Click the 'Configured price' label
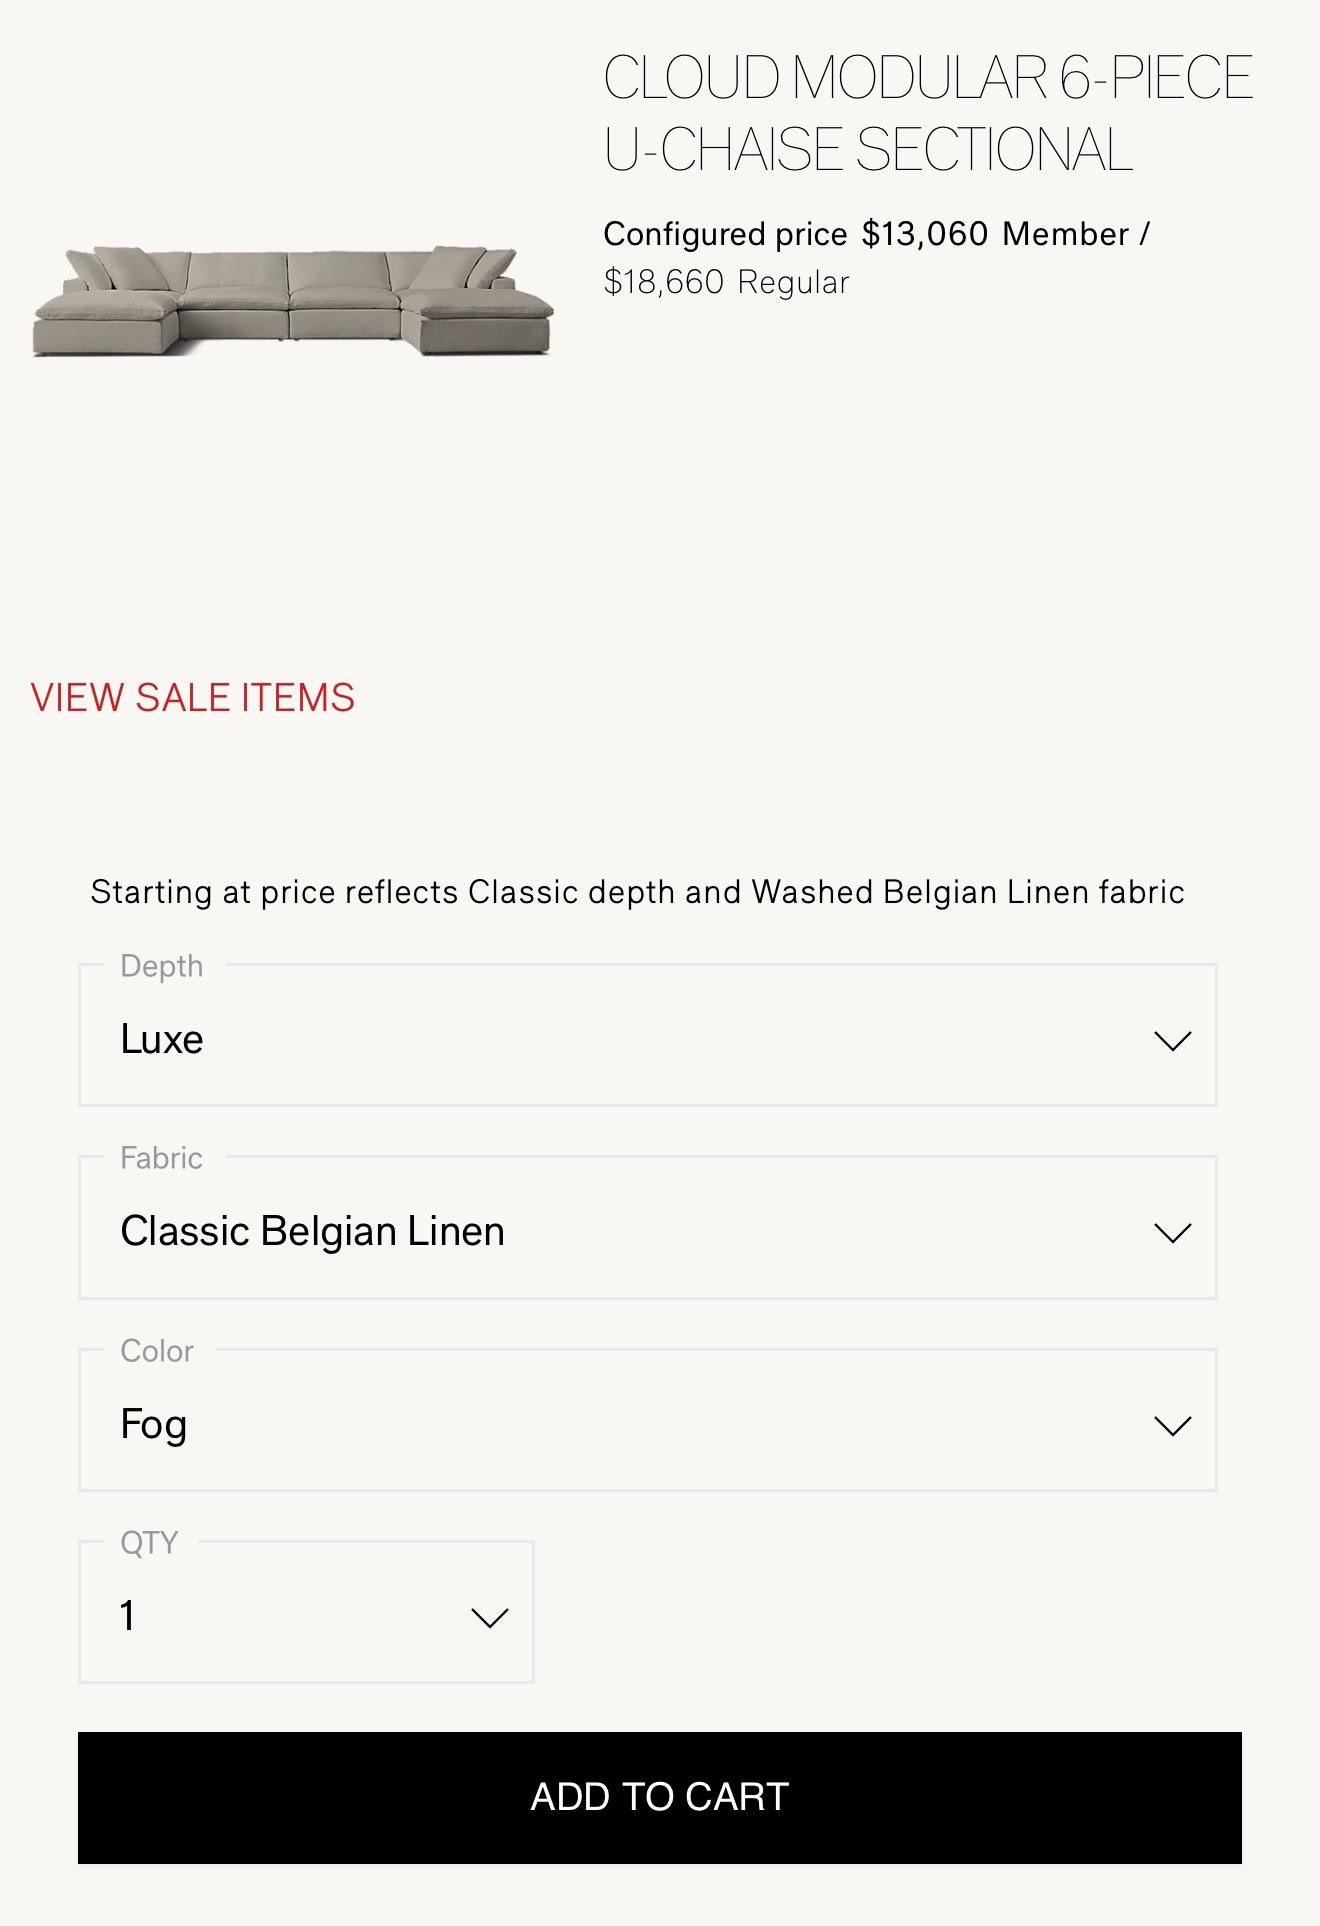 tap(725, 234)
